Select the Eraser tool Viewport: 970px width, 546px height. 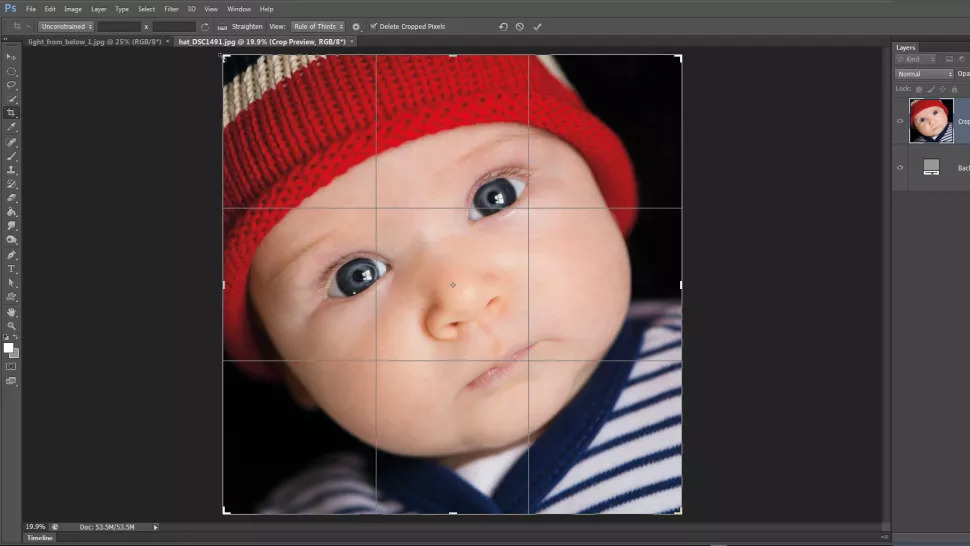[x=11, y=198]
